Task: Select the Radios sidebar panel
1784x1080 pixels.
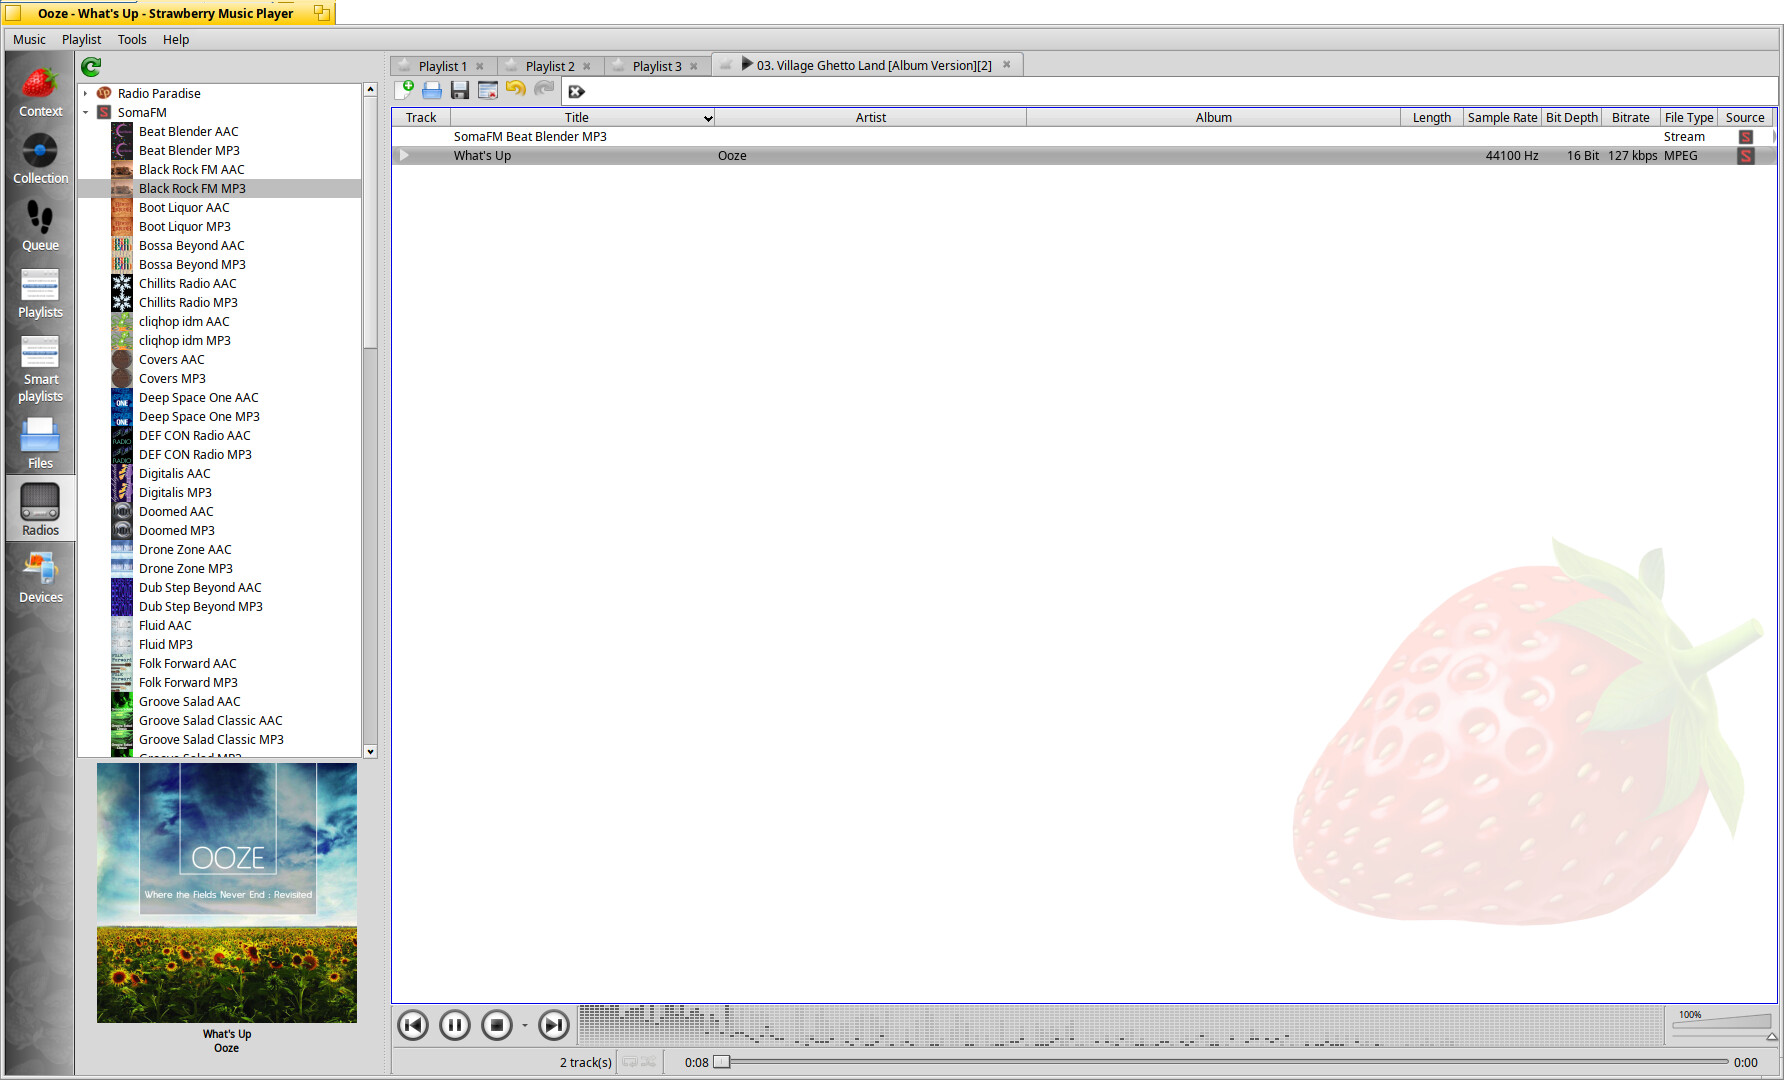Action: click(x=40, y=509)
